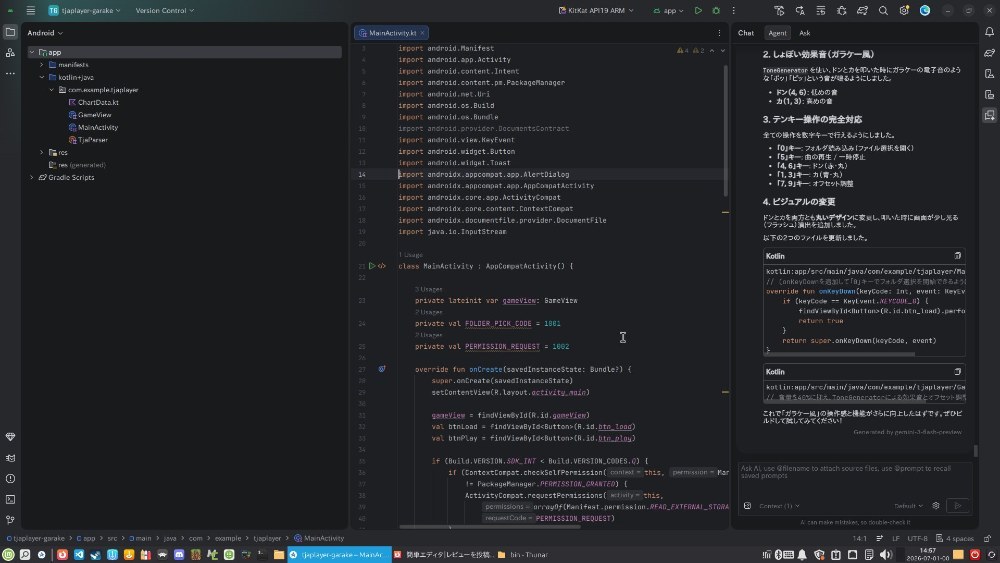This screenshot has height=563, width=1000.
Task: Switch AI panel to Agent mode
Action: (777, 33)
